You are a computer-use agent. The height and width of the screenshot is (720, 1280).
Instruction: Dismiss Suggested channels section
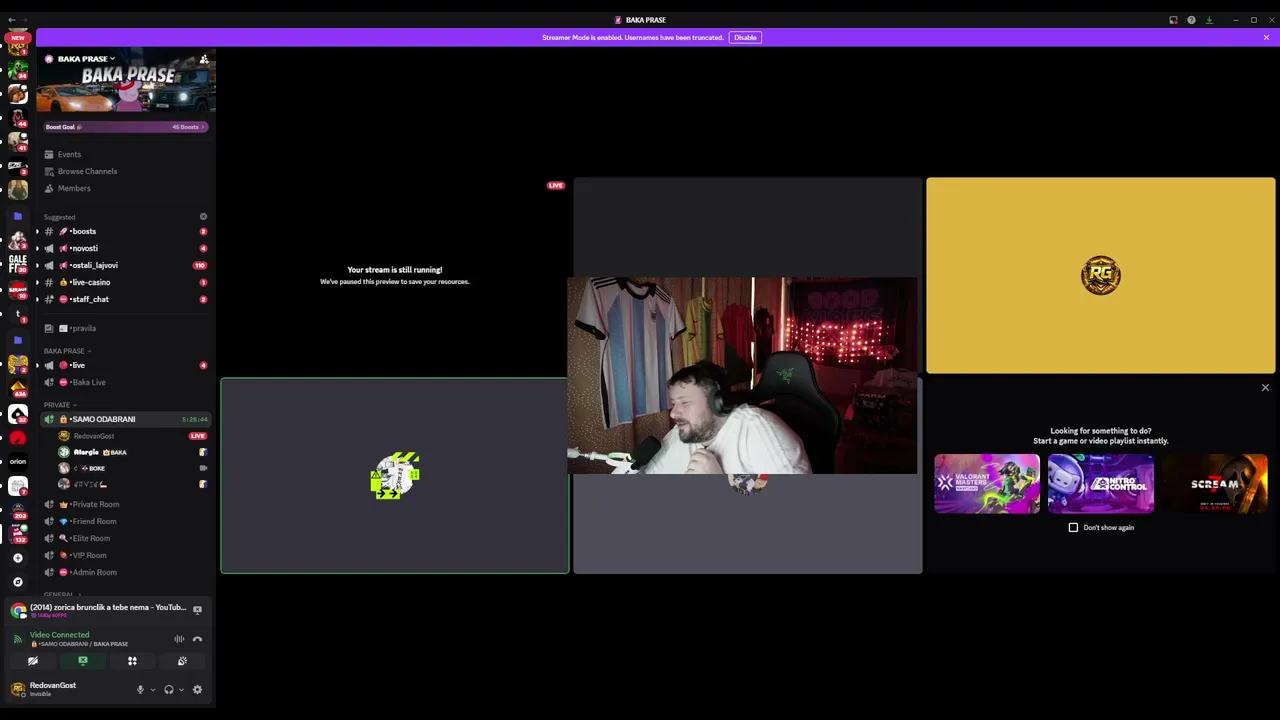coord(203,217)
